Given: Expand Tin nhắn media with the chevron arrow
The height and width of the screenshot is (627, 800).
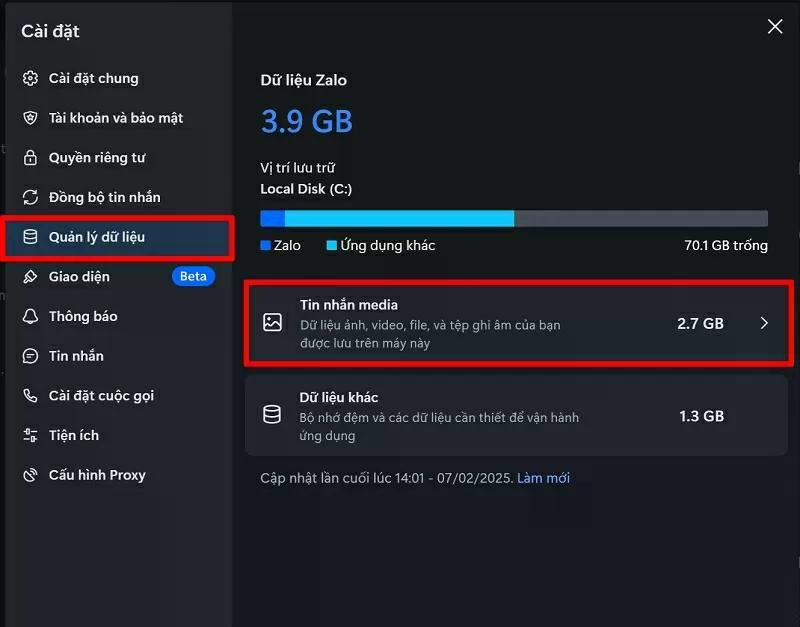Looking at the screenshot, I should [764, 323].
